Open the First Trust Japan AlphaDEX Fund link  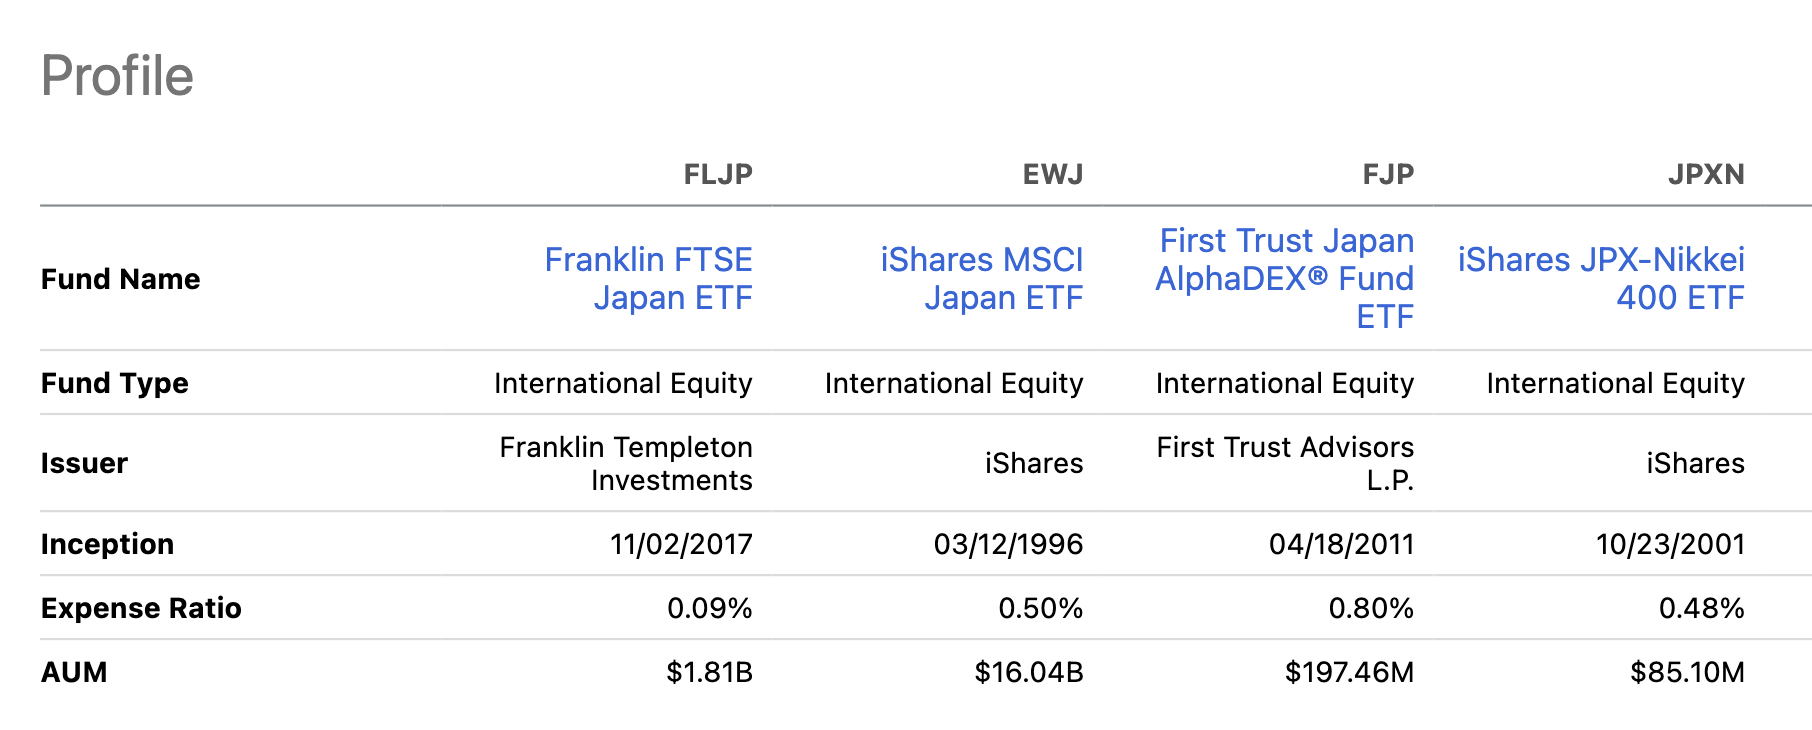(x=1286, y=278)
